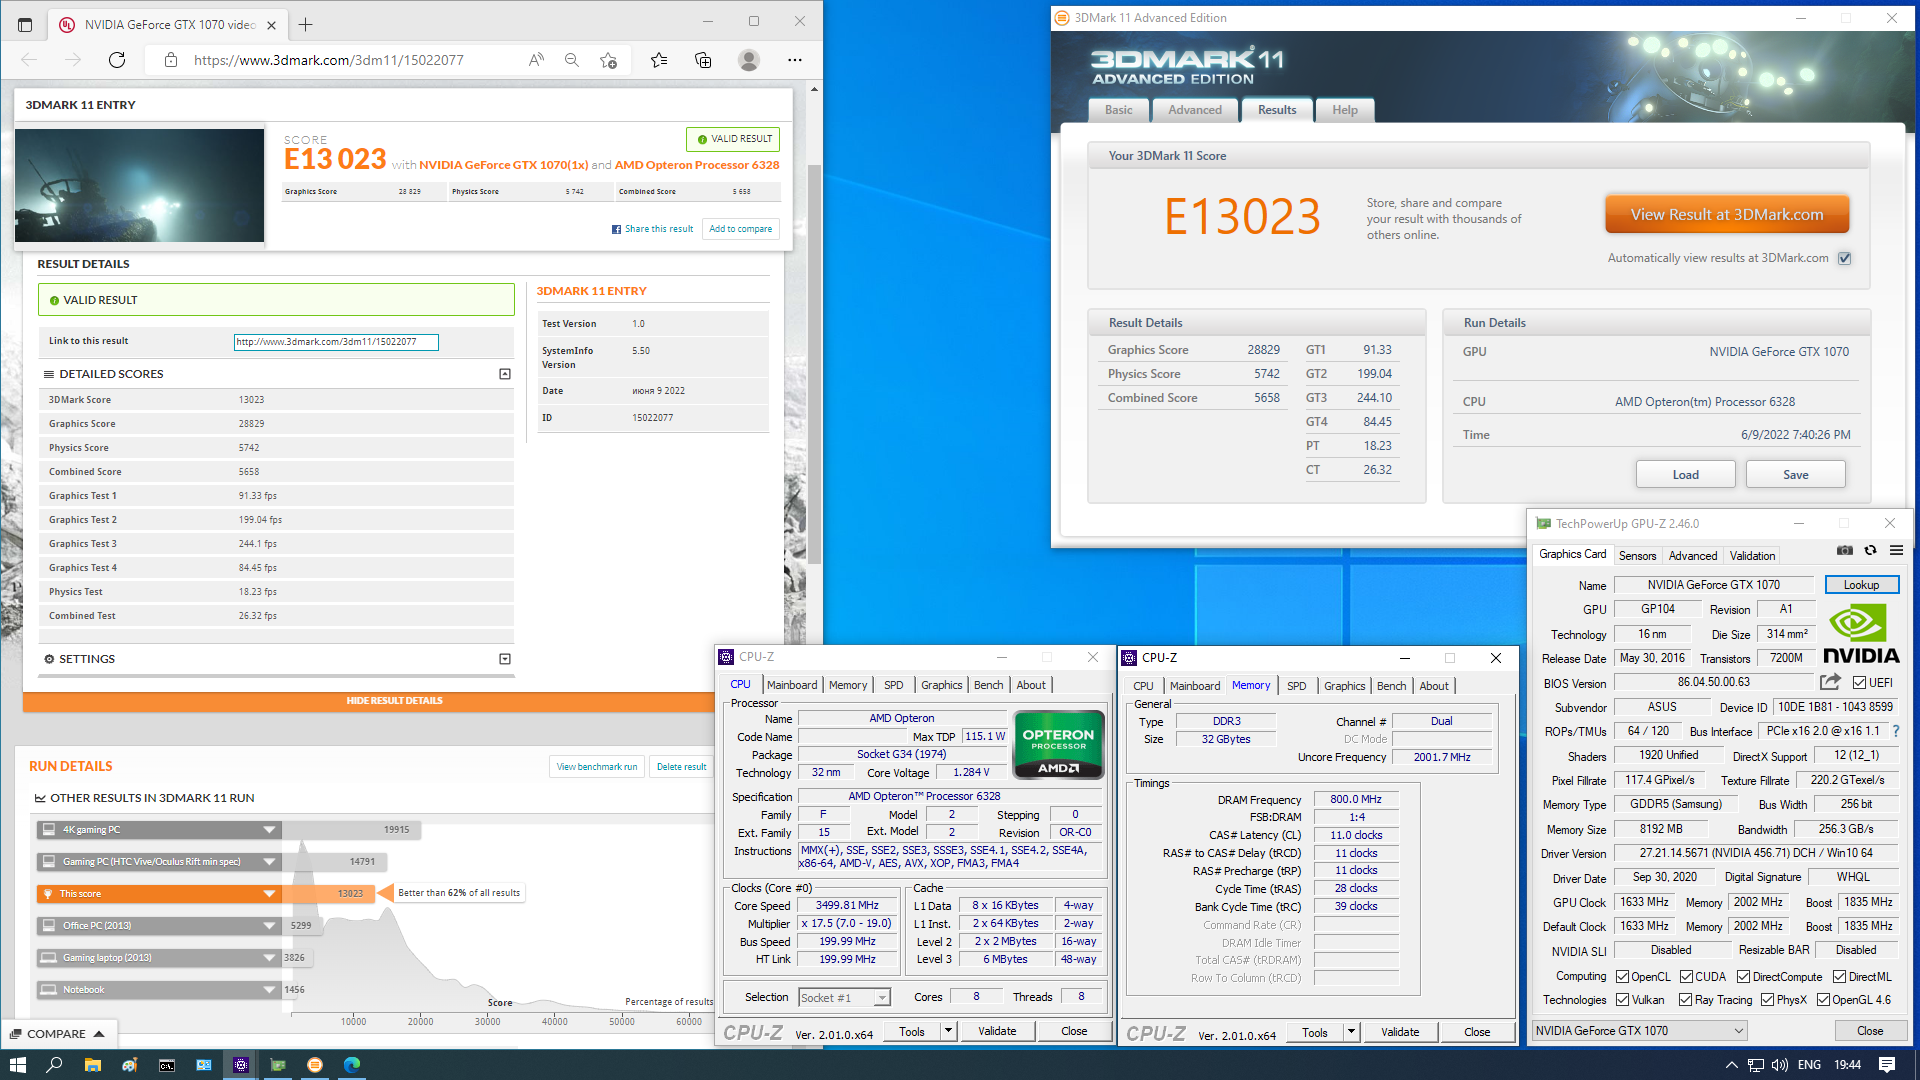This screenshot has height=1080, width=1920.
Task: Expand the Office PC (2013) row
Action: click(269, 926)
